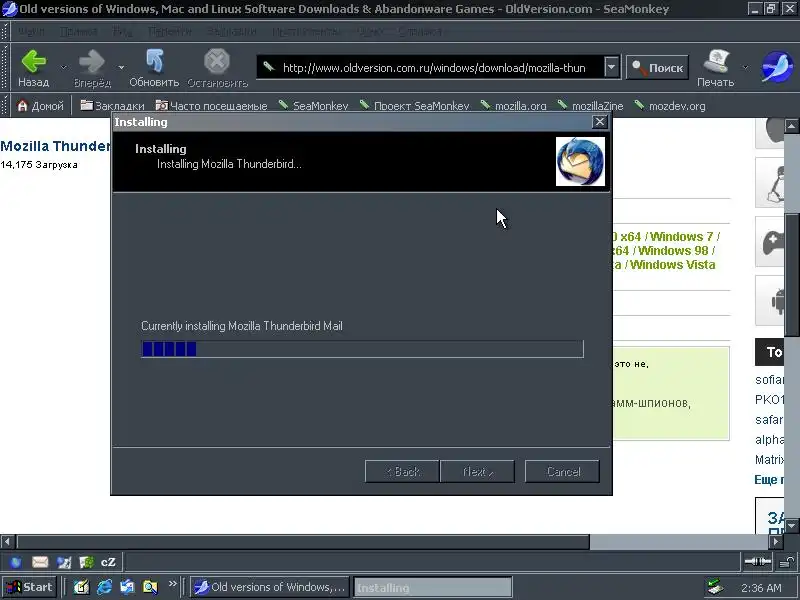This screenshot has height=600, width=800.
Task: Click the Поиск search button
Action: pyautogui.click(x=657, y=67)
